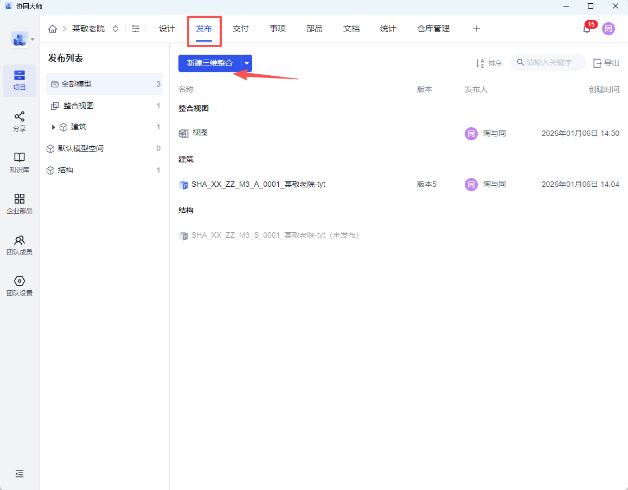Click the 团队成员 team members icon
Image resolution: width=628 pixels, height=490 pixels.
(x=20, y=245)
